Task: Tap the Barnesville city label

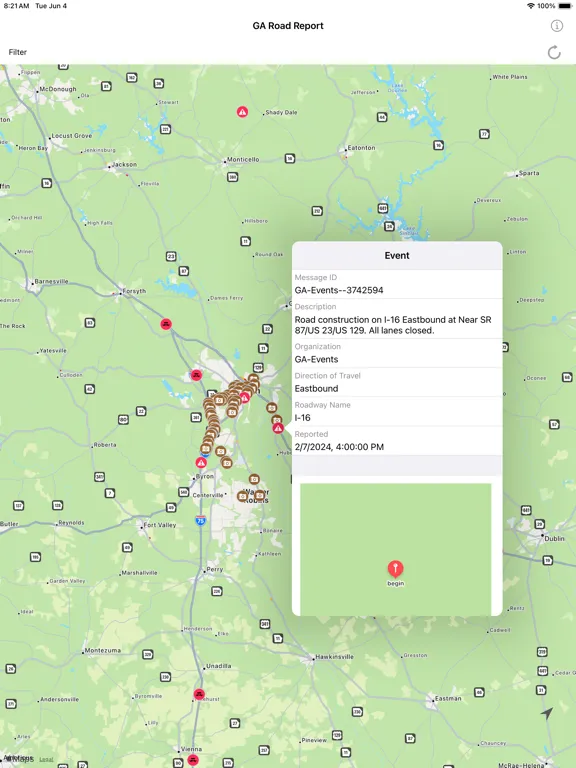Action: point(51,281)
